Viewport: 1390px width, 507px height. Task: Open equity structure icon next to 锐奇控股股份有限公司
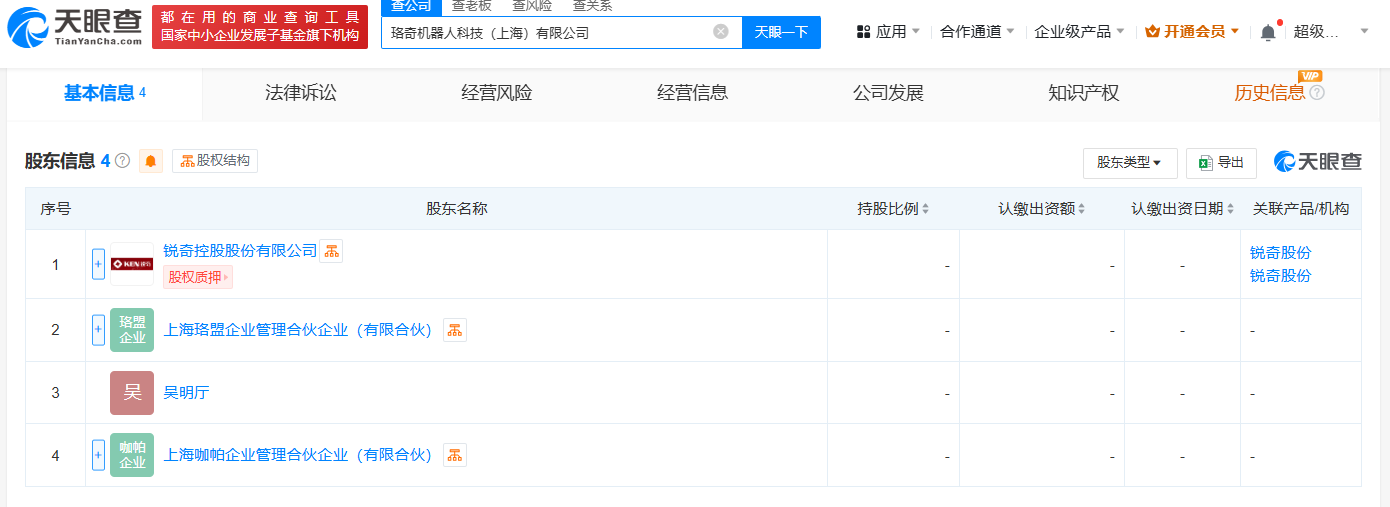tap(331, 251)
